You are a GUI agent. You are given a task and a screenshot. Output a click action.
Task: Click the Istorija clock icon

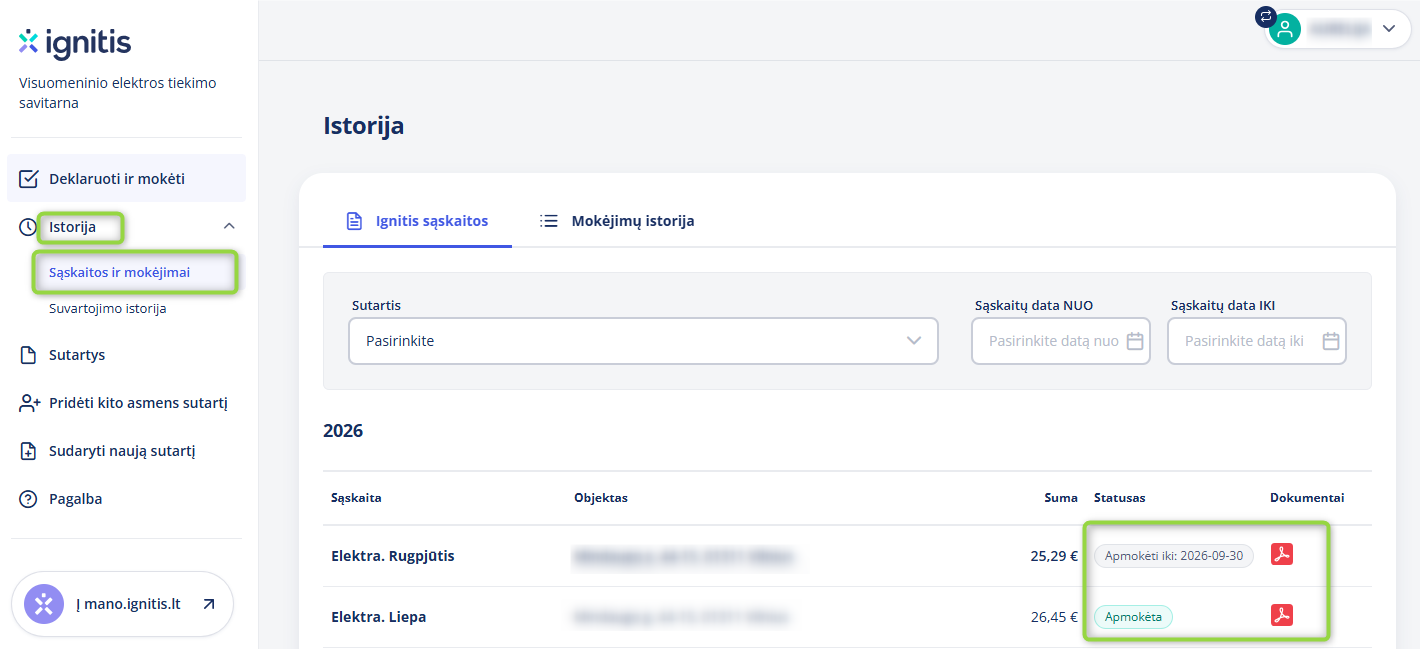[29, 227]
